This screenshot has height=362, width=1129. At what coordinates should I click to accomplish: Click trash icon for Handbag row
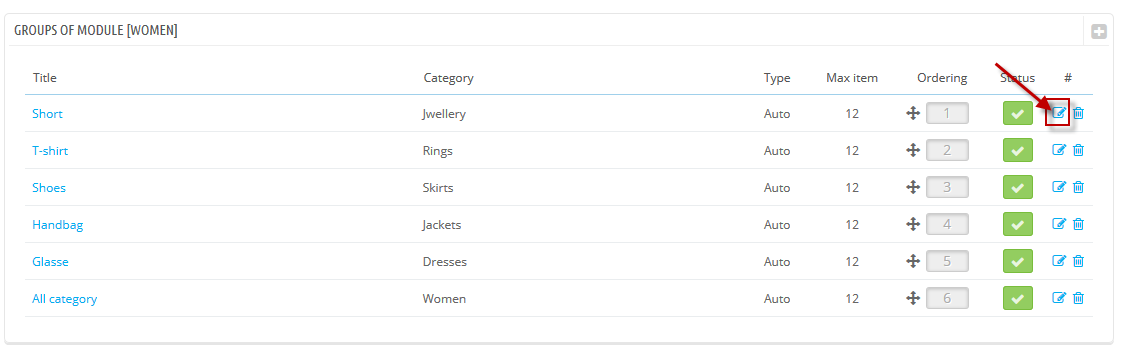coord(1078,224)
